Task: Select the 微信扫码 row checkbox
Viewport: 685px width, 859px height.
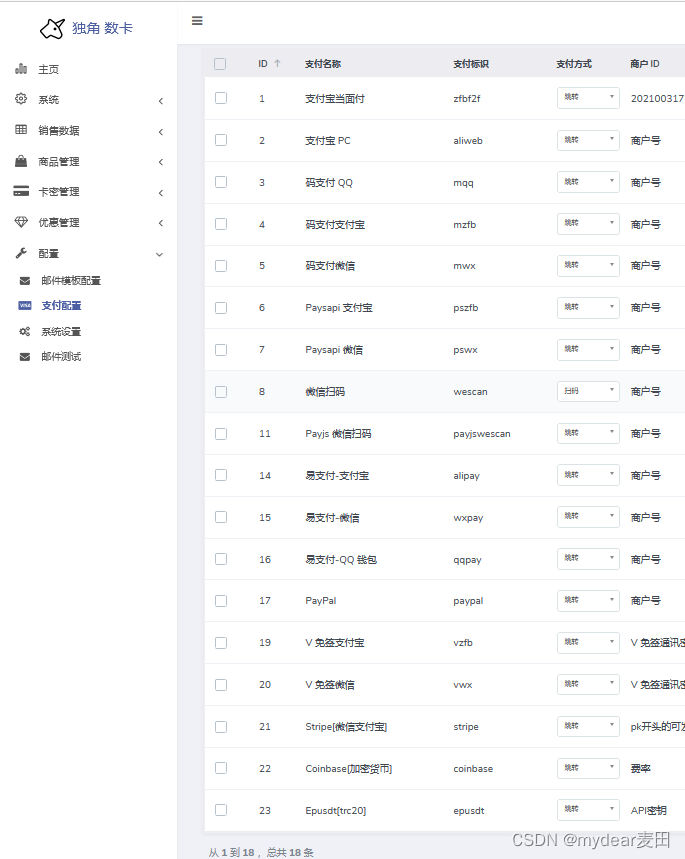Action: coord(221,392)
